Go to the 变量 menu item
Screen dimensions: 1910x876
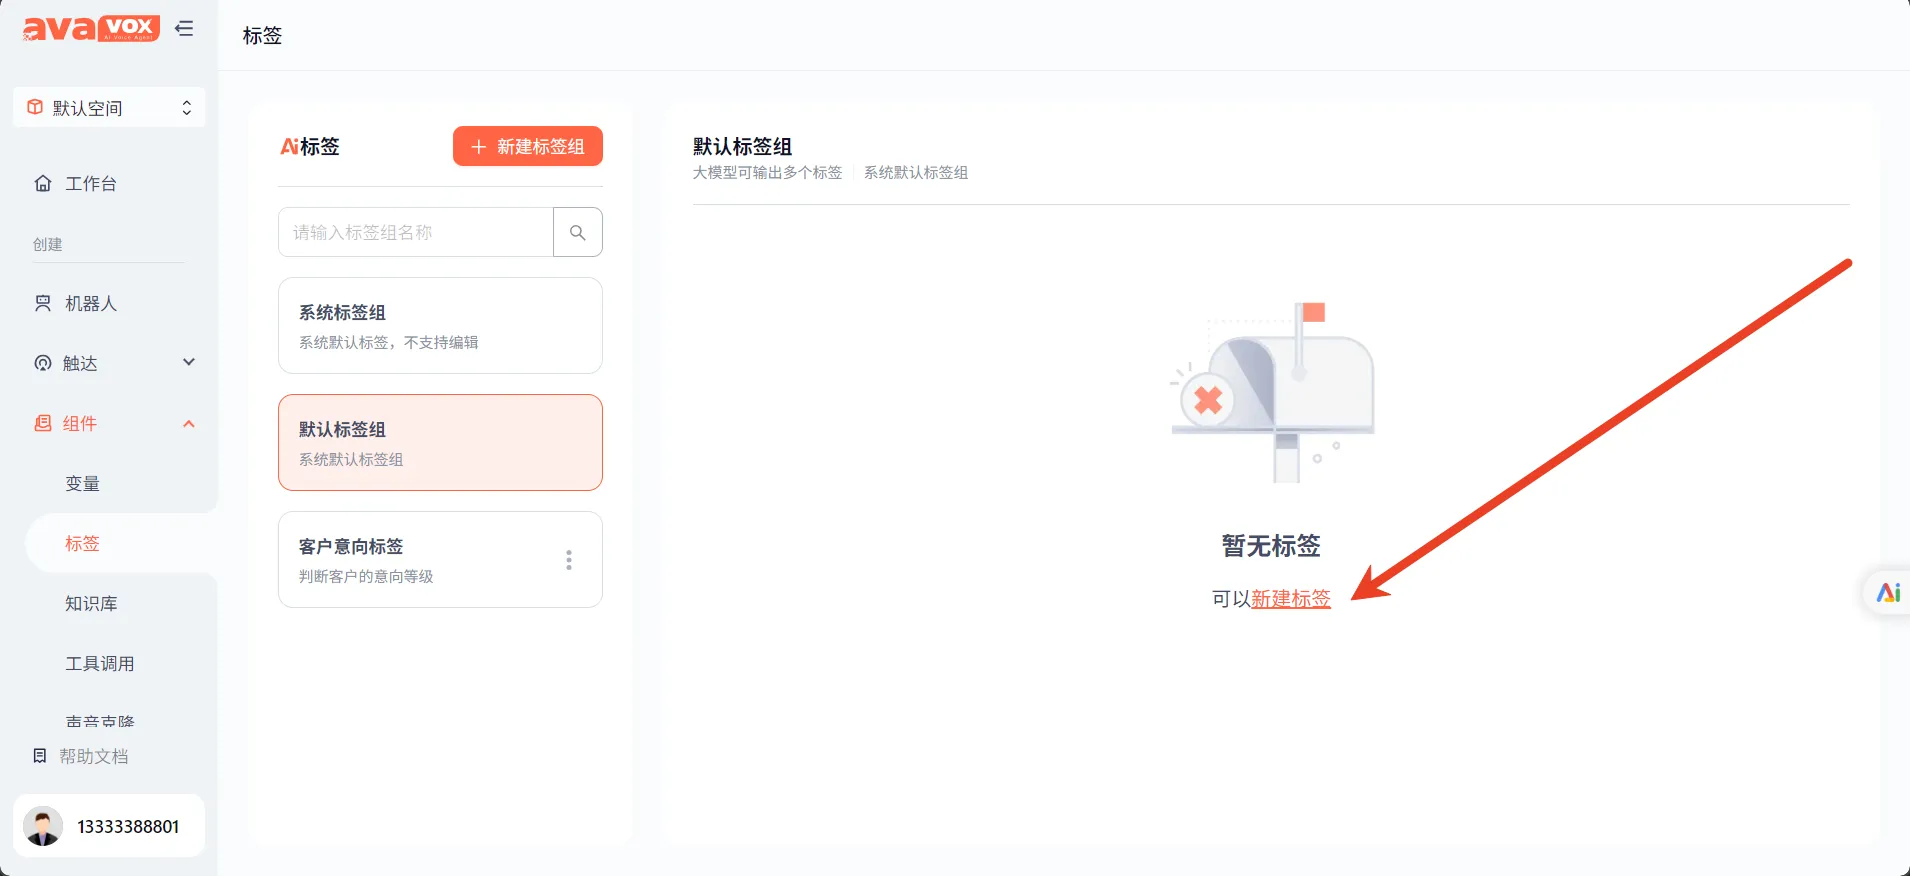[x=83, y=483]
